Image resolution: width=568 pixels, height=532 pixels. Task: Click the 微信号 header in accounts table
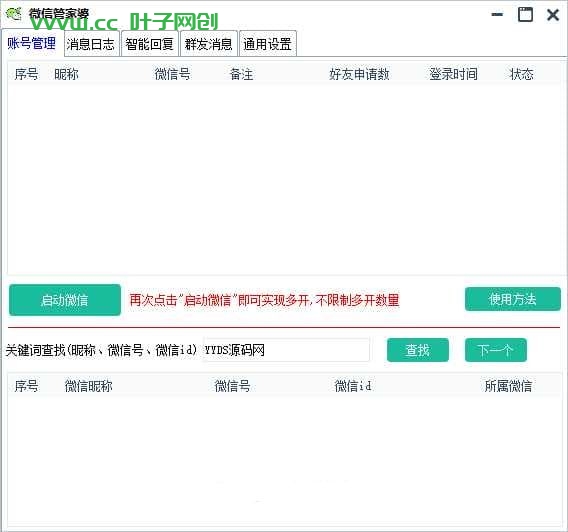point(172,74)
